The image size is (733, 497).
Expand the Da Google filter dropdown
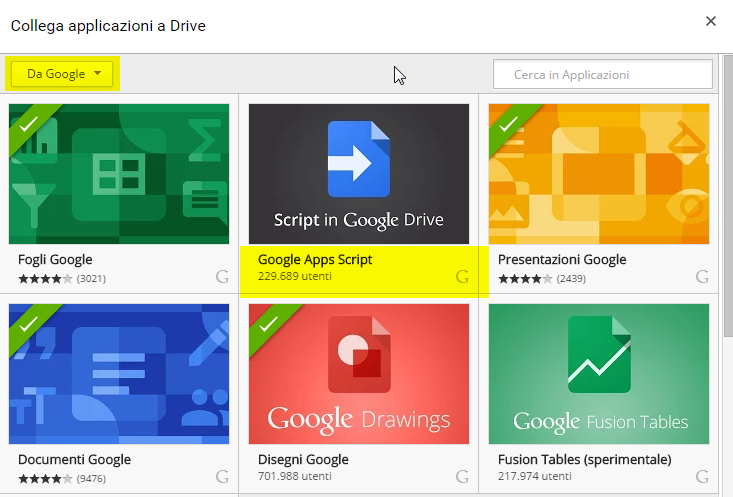pyautogui.click(x=62, y=74)
